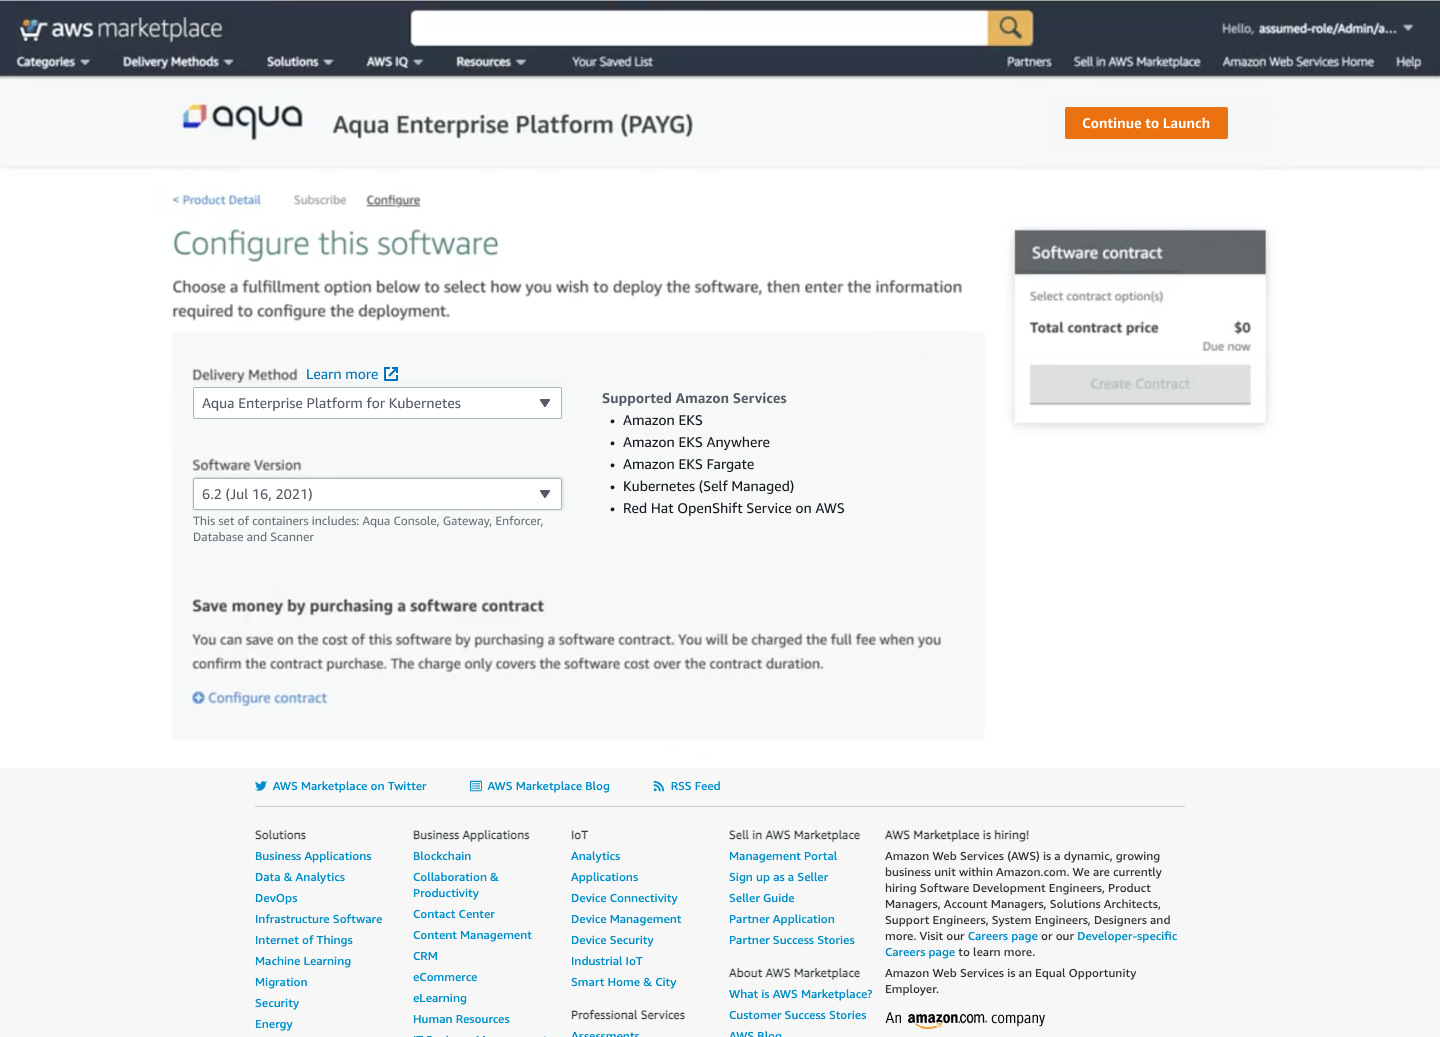Open What is AWS Marketplace? link

[800, 994]
